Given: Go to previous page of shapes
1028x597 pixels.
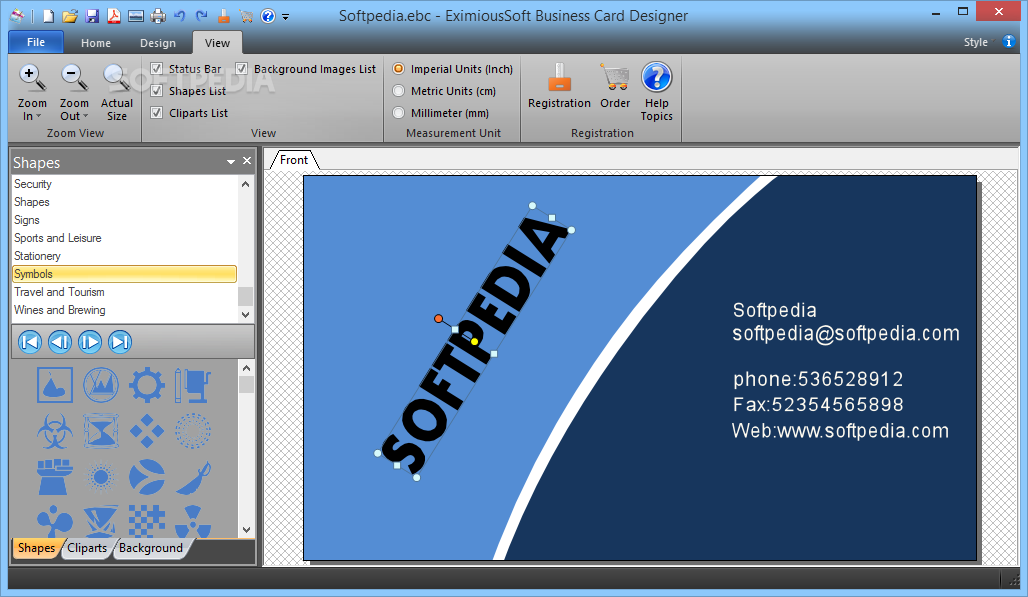Looking at the screenshot, I should (x=60, y=342).
